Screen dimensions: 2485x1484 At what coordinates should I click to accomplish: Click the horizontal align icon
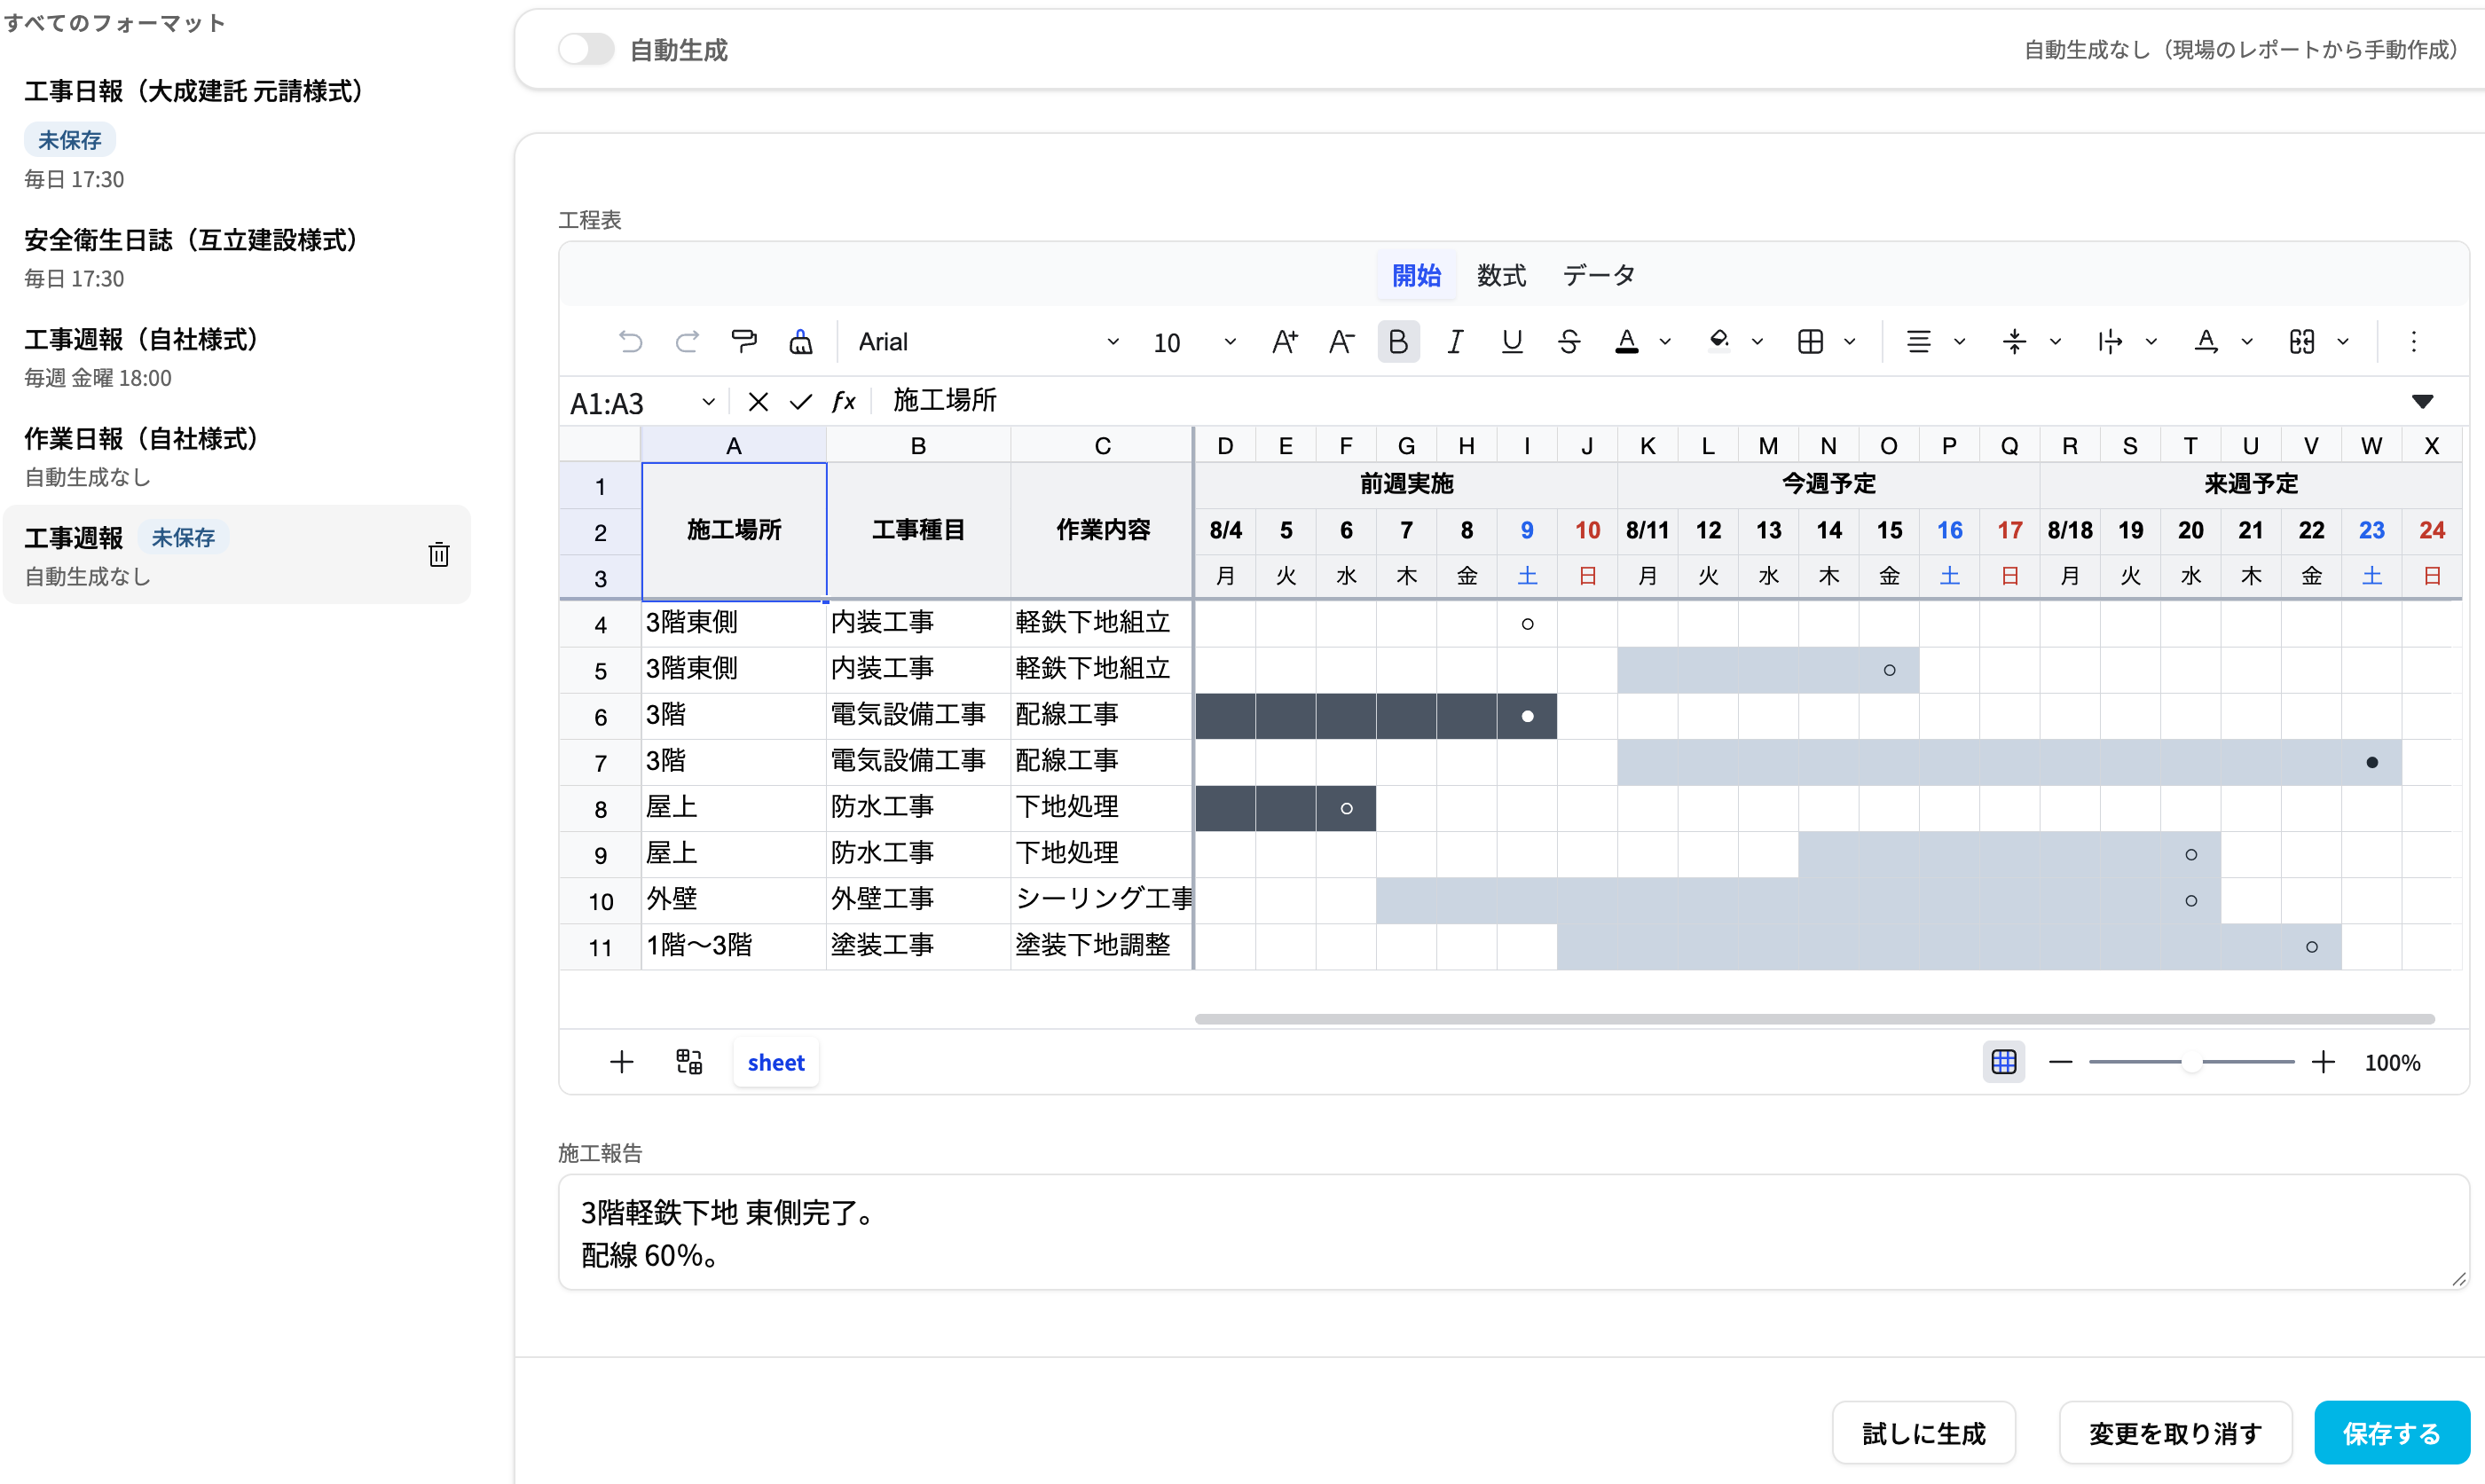1918,342
